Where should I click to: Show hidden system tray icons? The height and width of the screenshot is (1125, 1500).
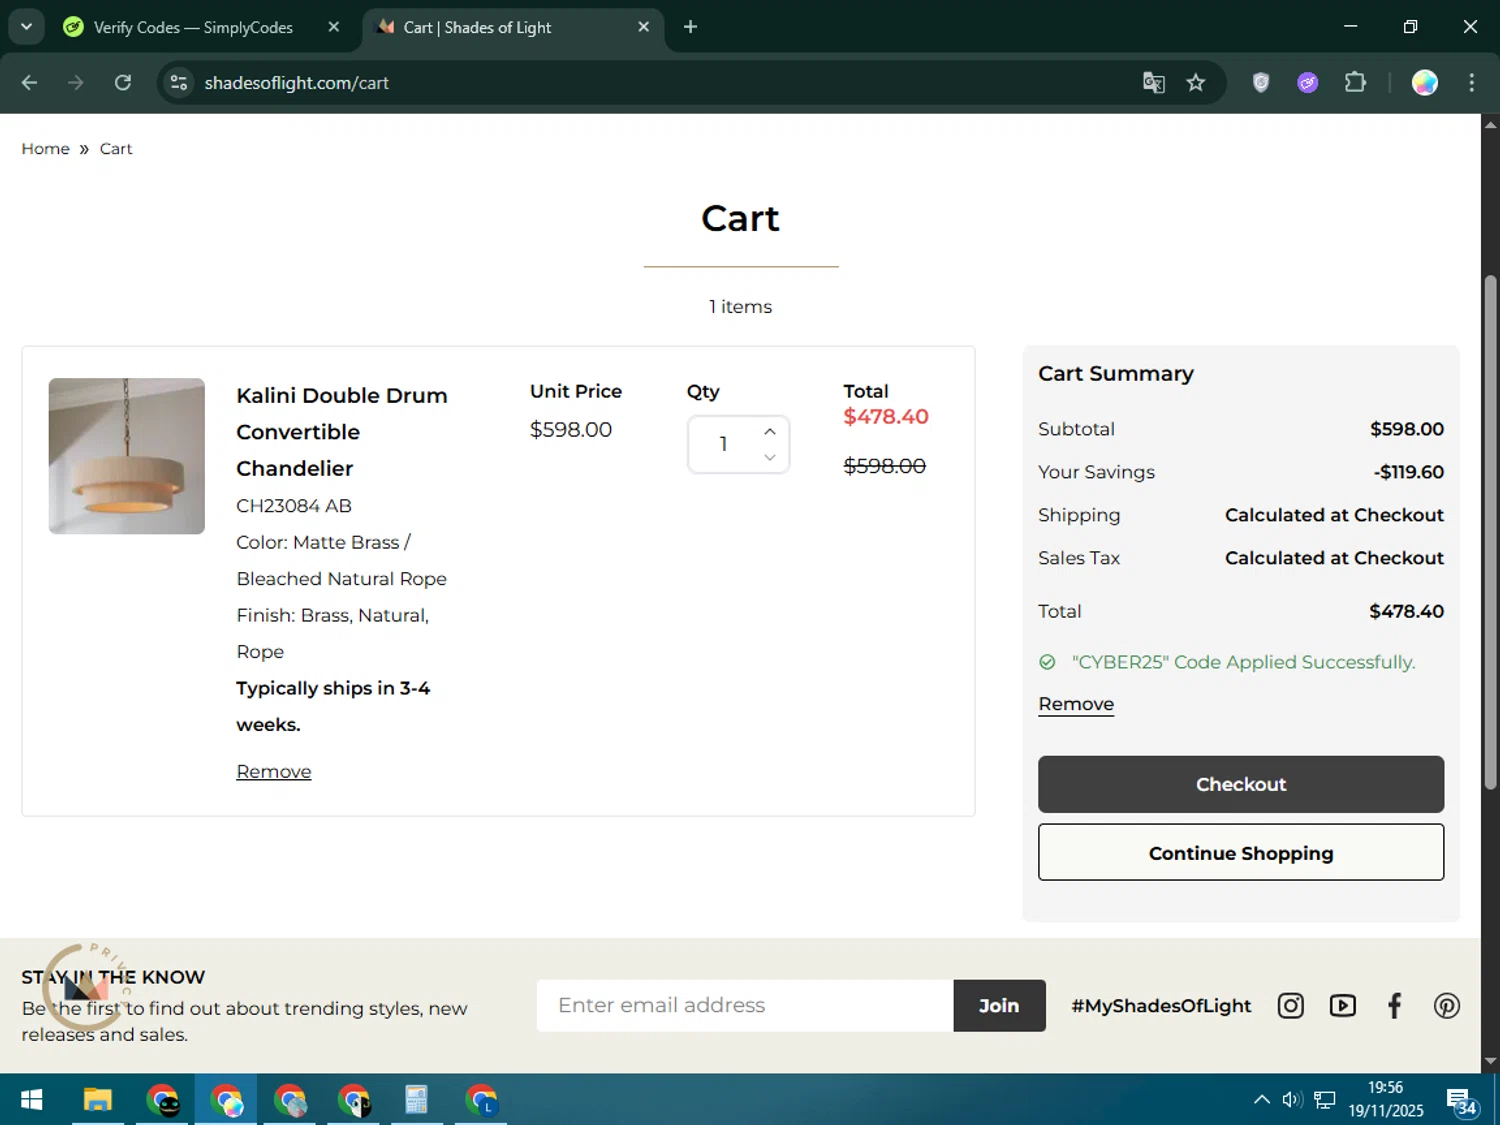(x=1261, y=1100)
